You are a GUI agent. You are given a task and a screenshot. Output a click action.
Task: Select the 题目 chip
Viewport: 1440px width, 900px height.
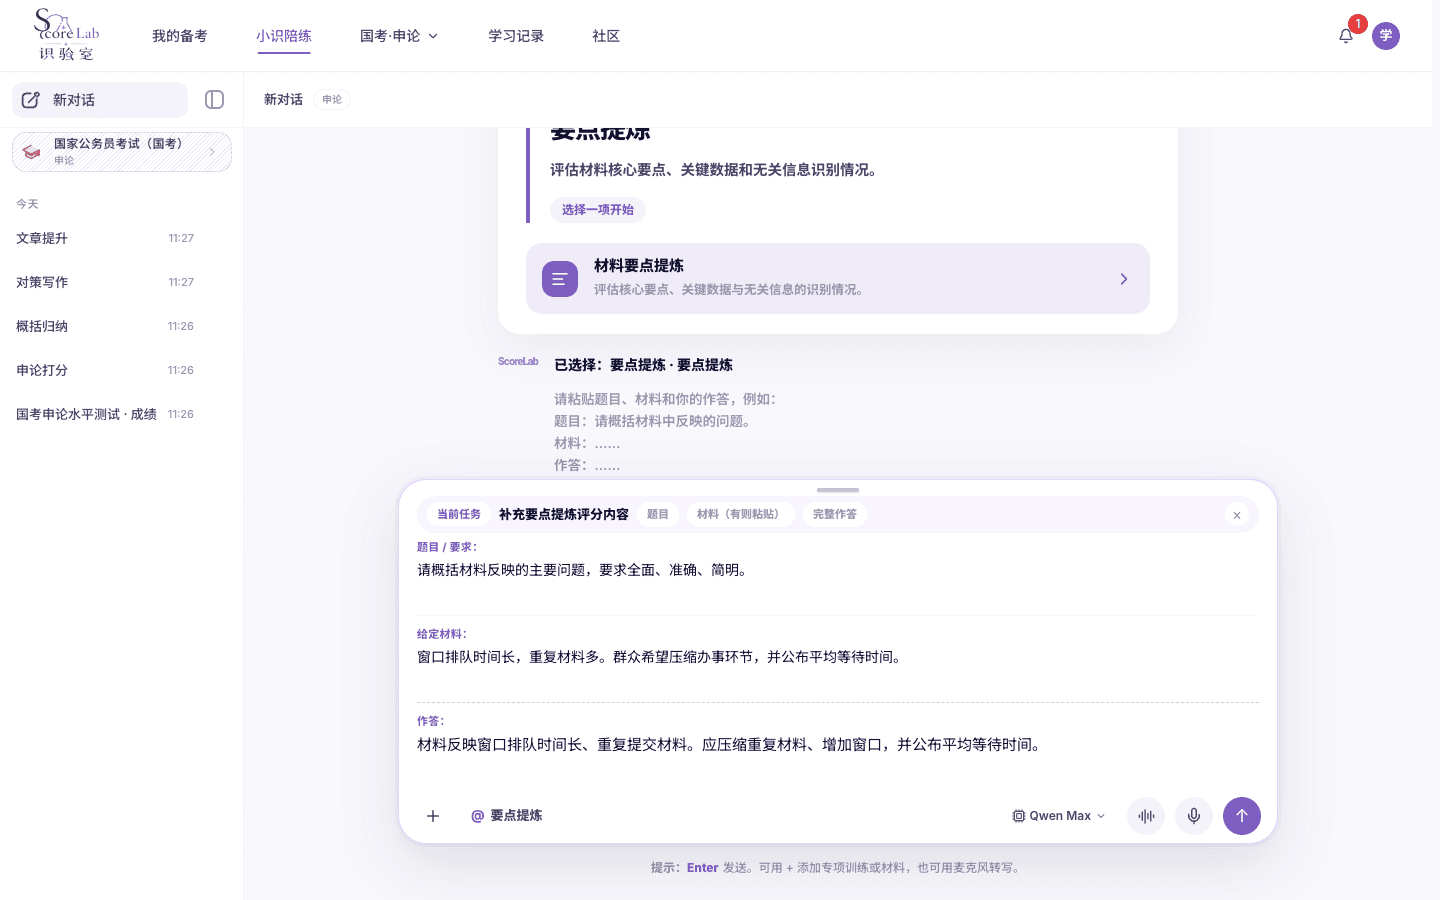pyautogui.click(x=658, y=515)
